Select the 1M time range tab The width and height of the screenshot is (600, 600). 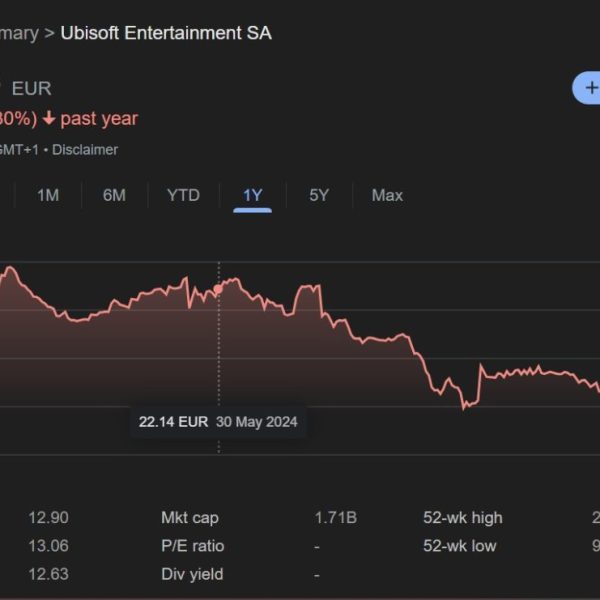(48, 195)
